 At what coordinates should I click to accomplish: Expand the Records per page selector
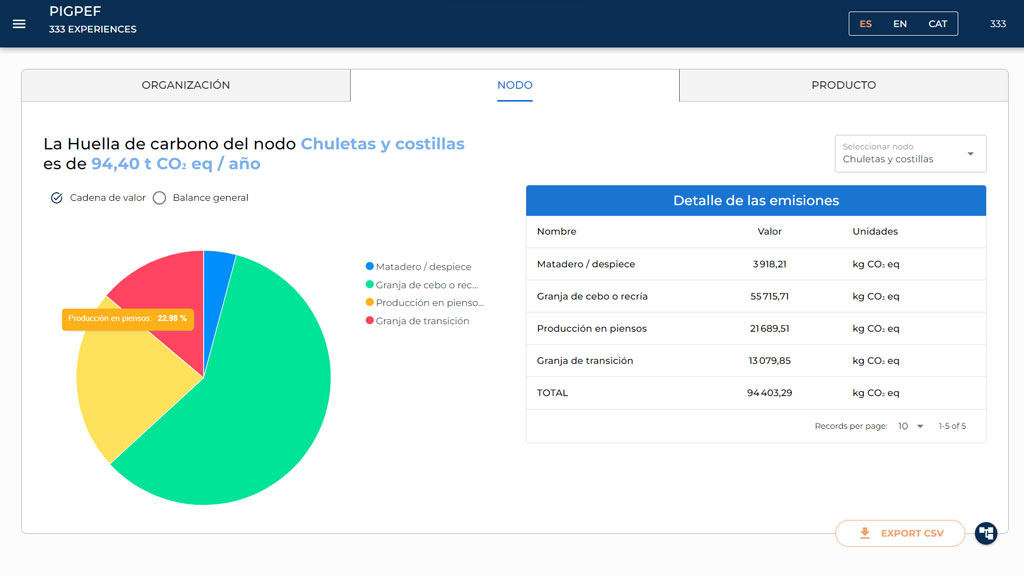pyautogui.click(x=911, y=426)
